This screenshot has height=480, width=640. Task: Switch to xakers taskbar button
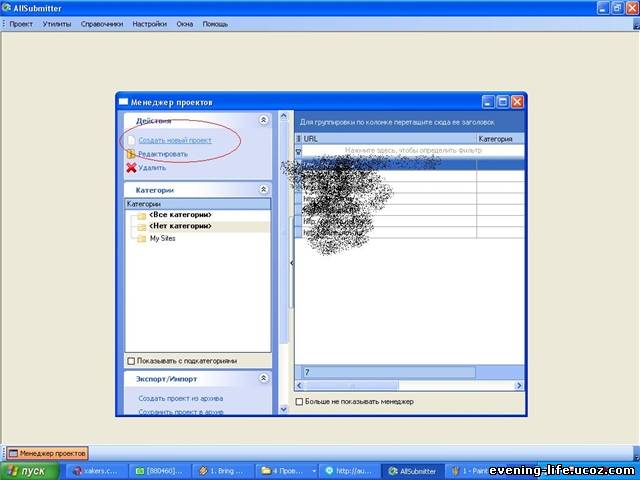point(96,471)
